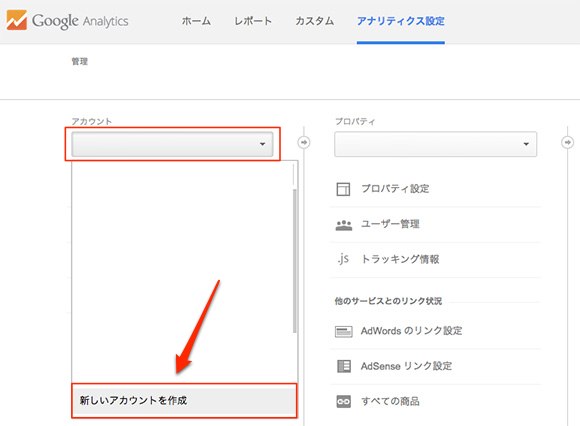
Task: Open ユーザー管理 link
Action: click(x=390, y=224)
